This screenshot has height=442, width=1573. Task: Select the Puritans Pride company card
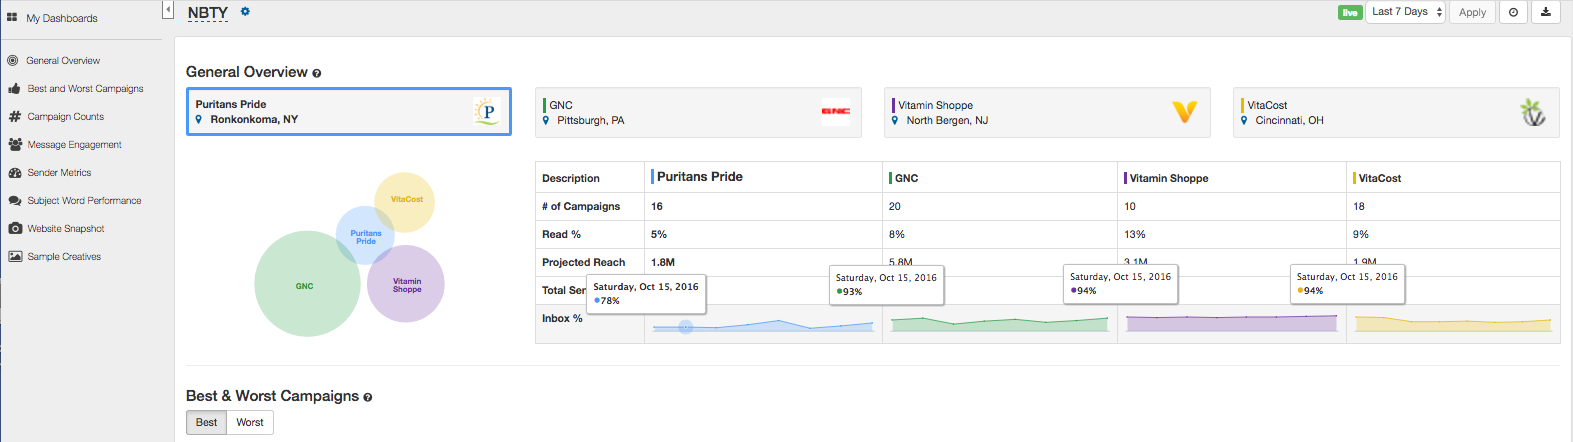coord(349,112)
